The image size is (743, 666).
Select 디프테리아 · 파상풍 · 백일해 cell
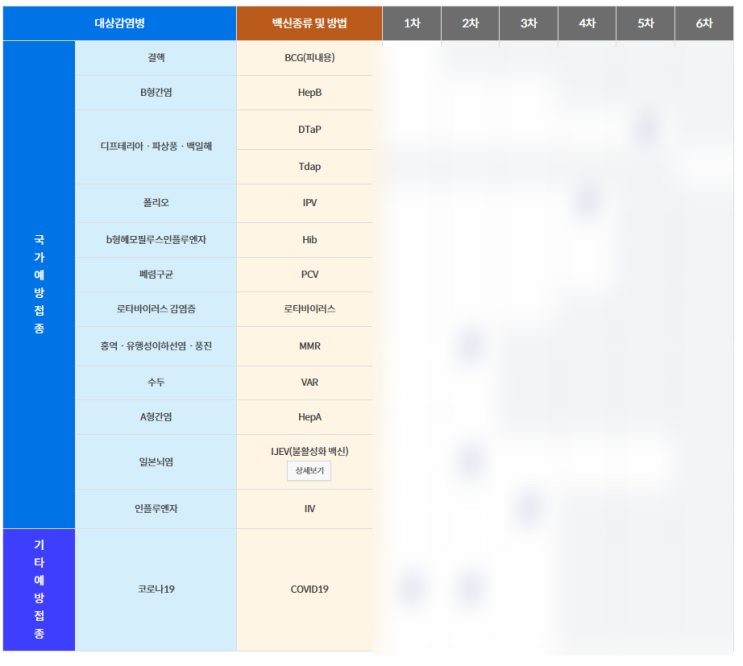click(x=156, y=147)
